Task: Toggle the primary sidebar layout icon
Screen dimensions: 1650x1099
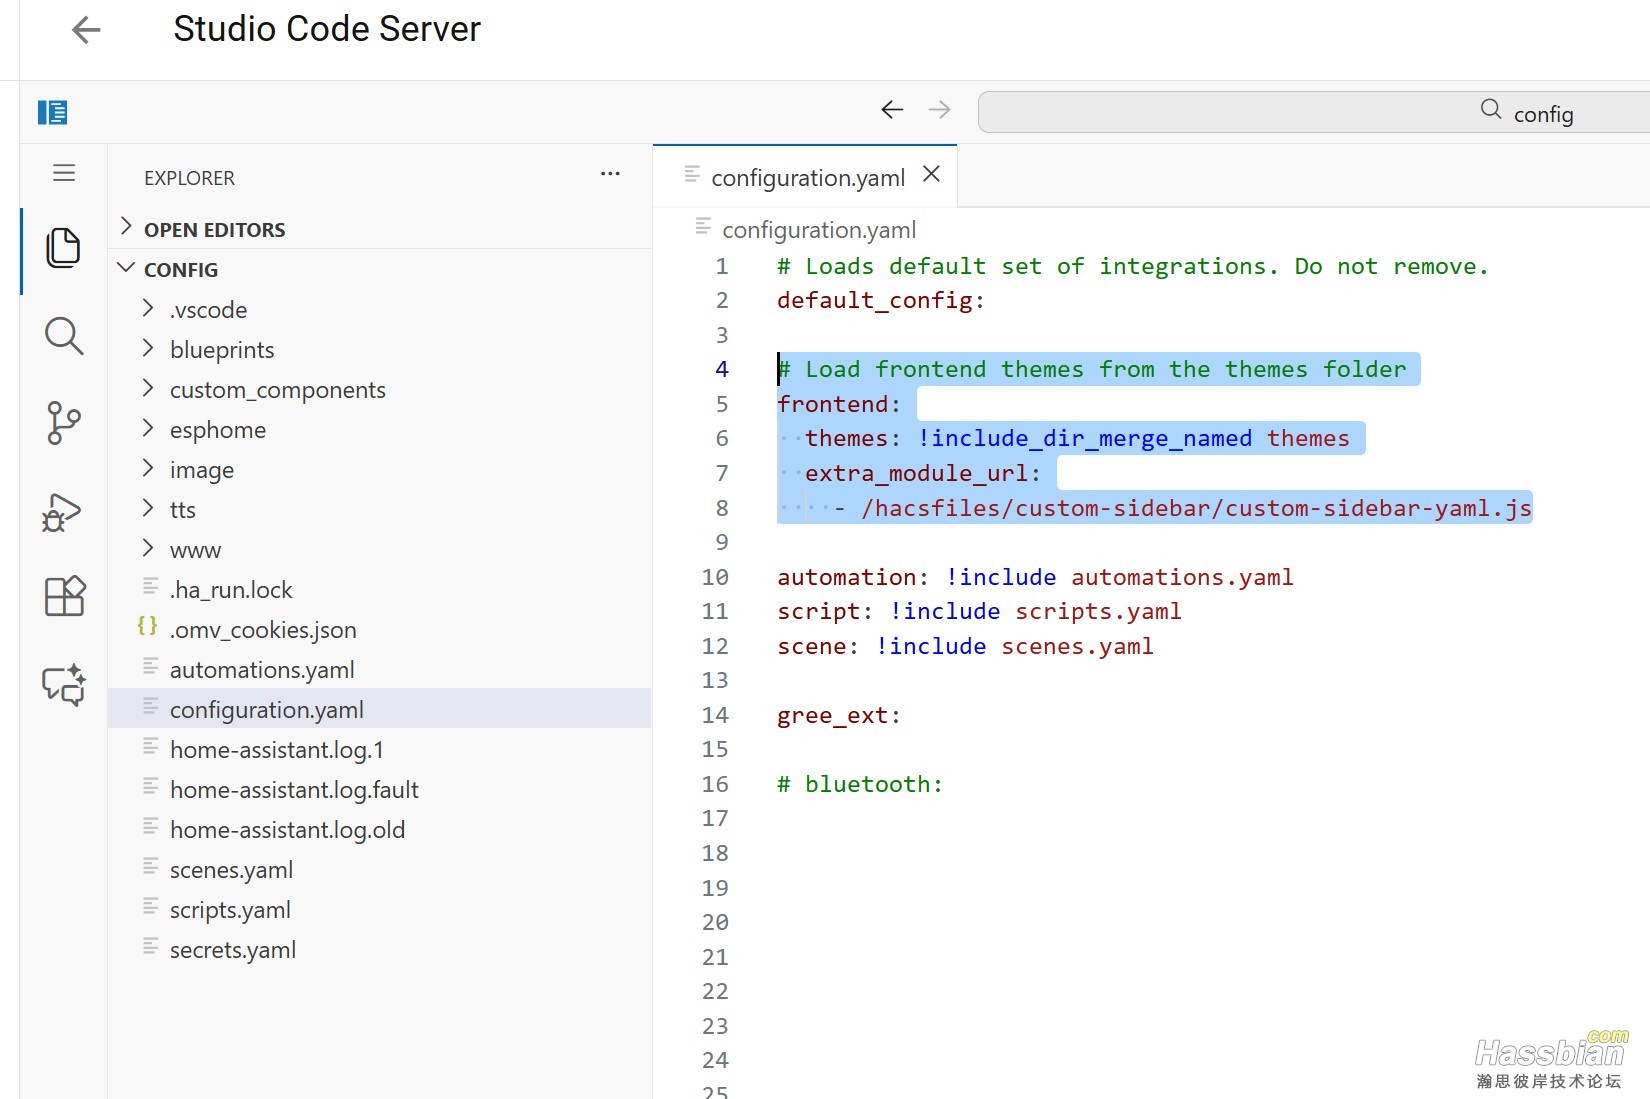Action: tap(52, 113)
